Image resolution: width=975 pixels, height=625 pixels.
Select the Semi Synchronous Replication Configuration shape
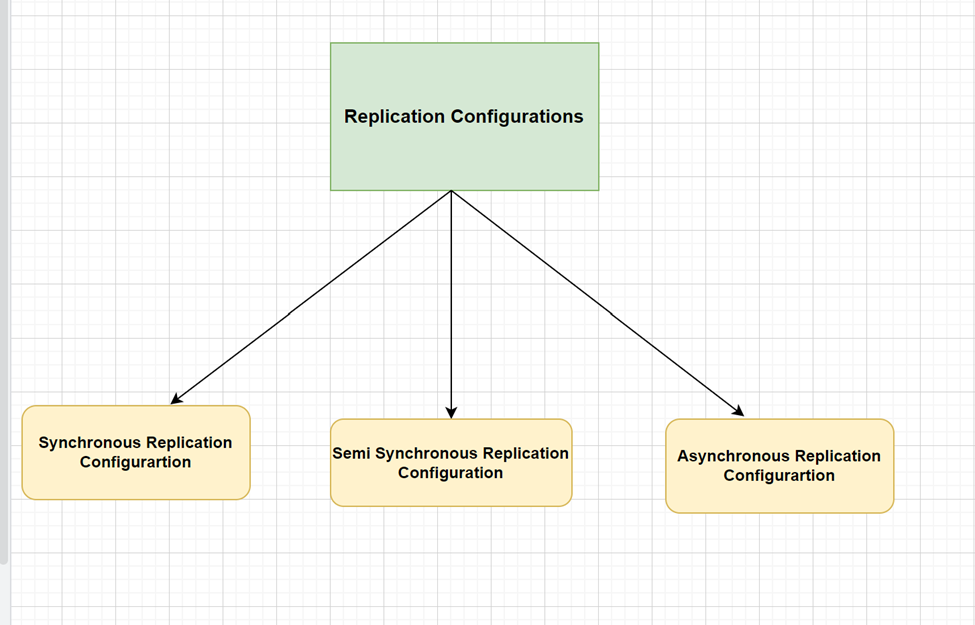[x=450, y=462]
